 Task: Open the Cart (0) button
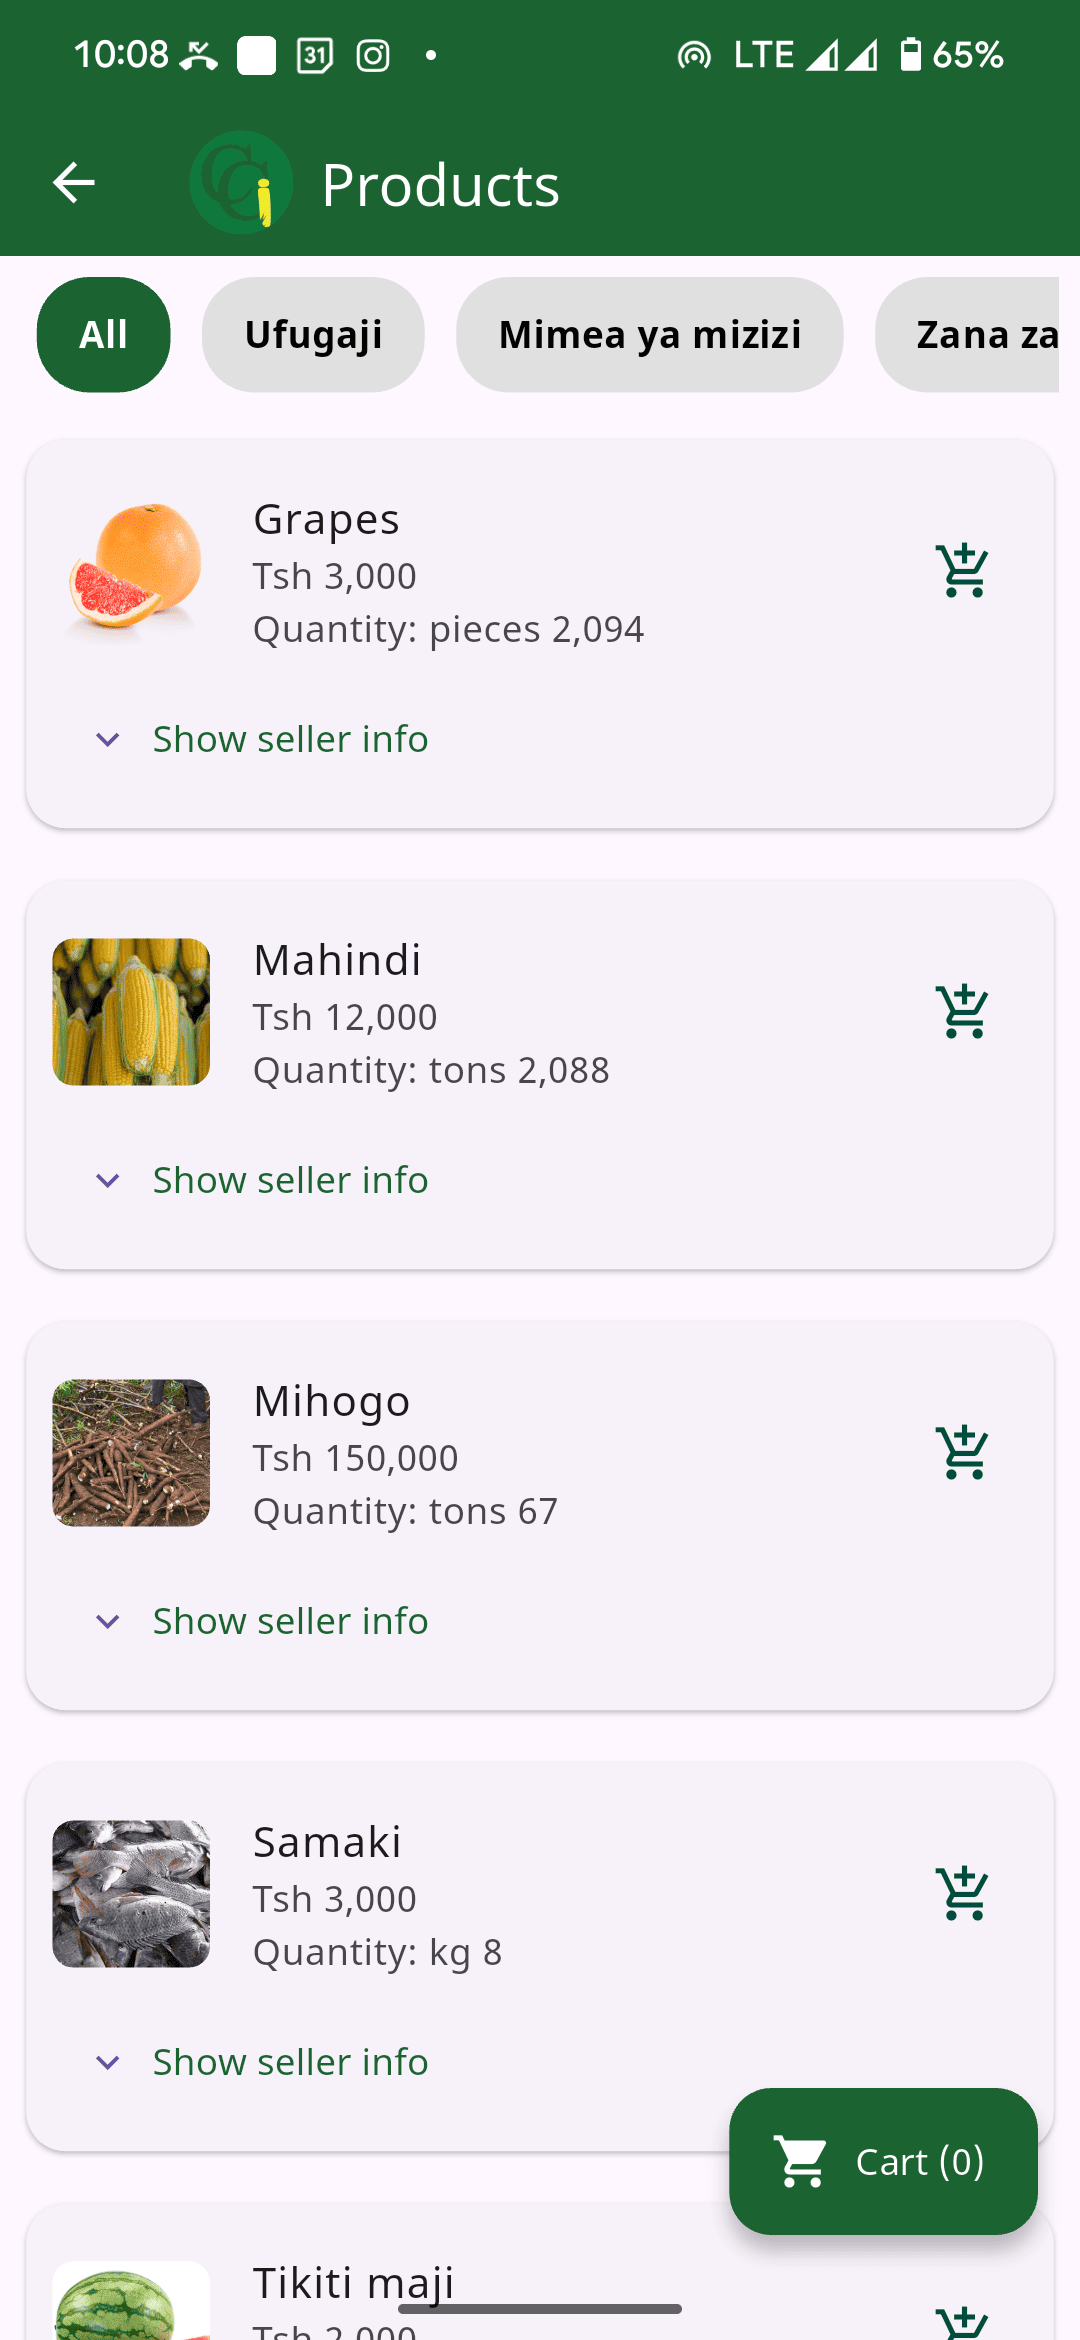pos(883,2162)
